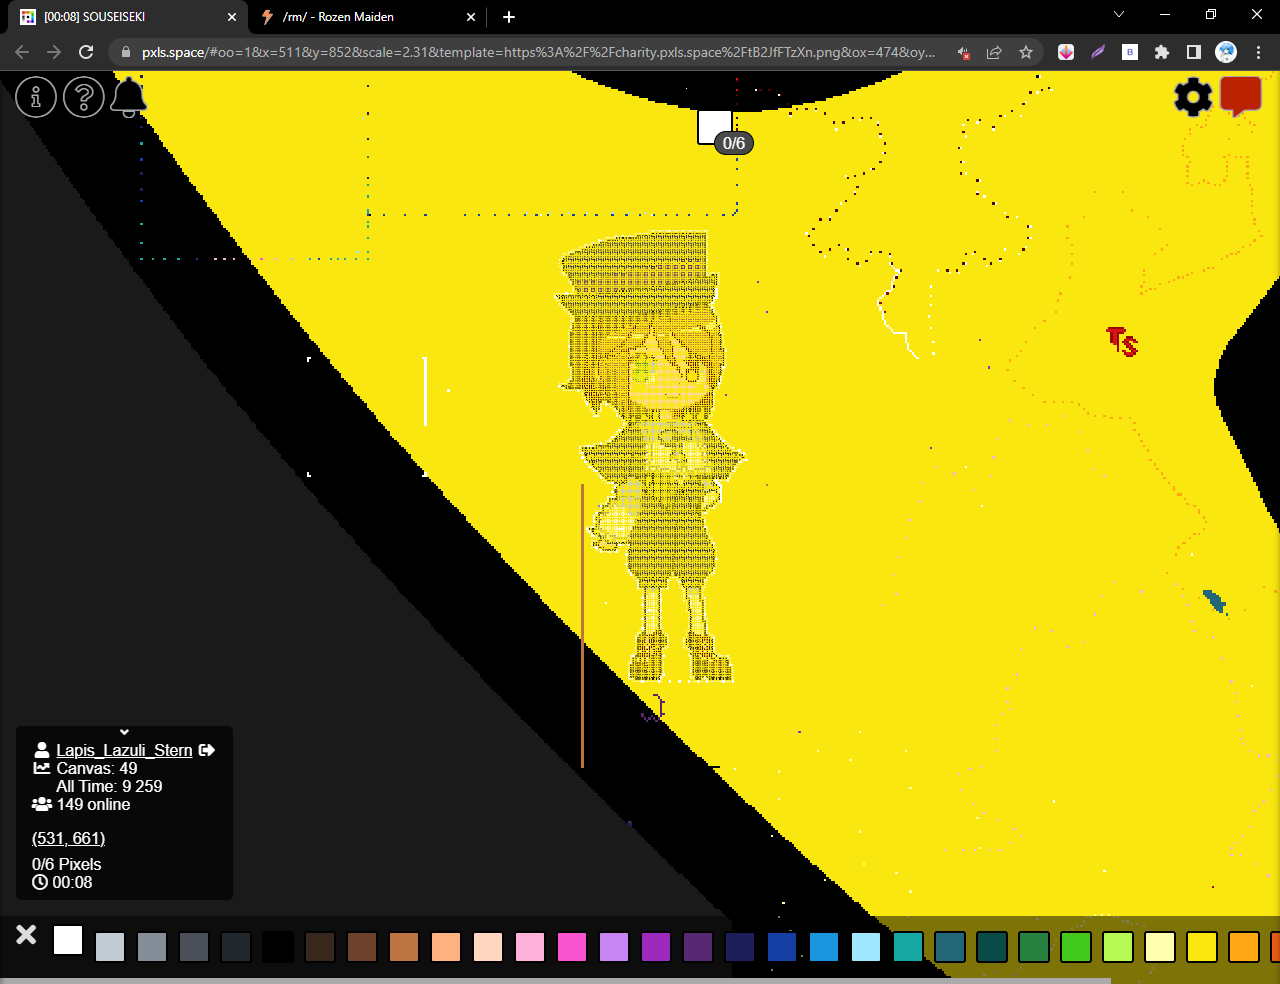Click the cooldown clock icon
The image size is (1280, 984).
(40, 882)
